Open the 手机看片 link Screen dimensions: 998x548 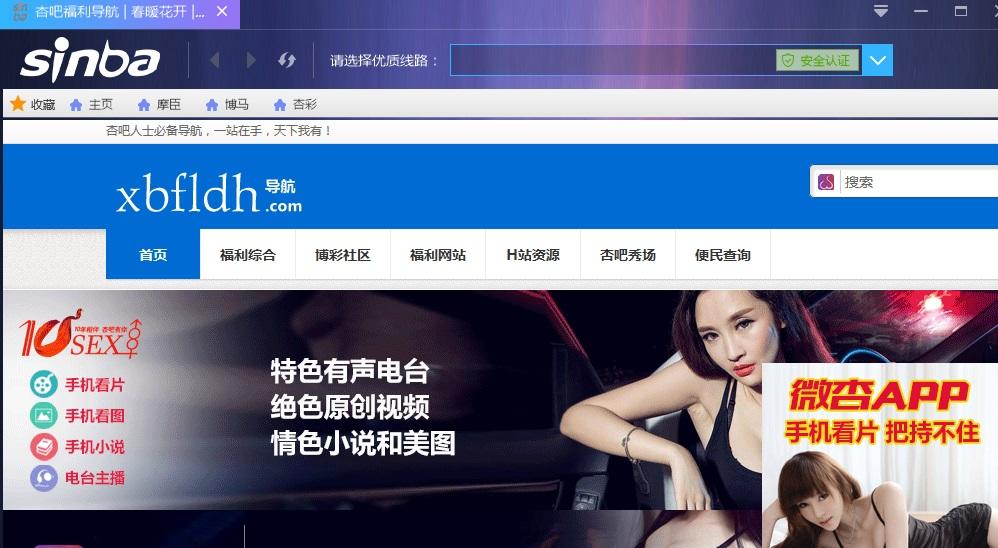(x=95, y=384)
